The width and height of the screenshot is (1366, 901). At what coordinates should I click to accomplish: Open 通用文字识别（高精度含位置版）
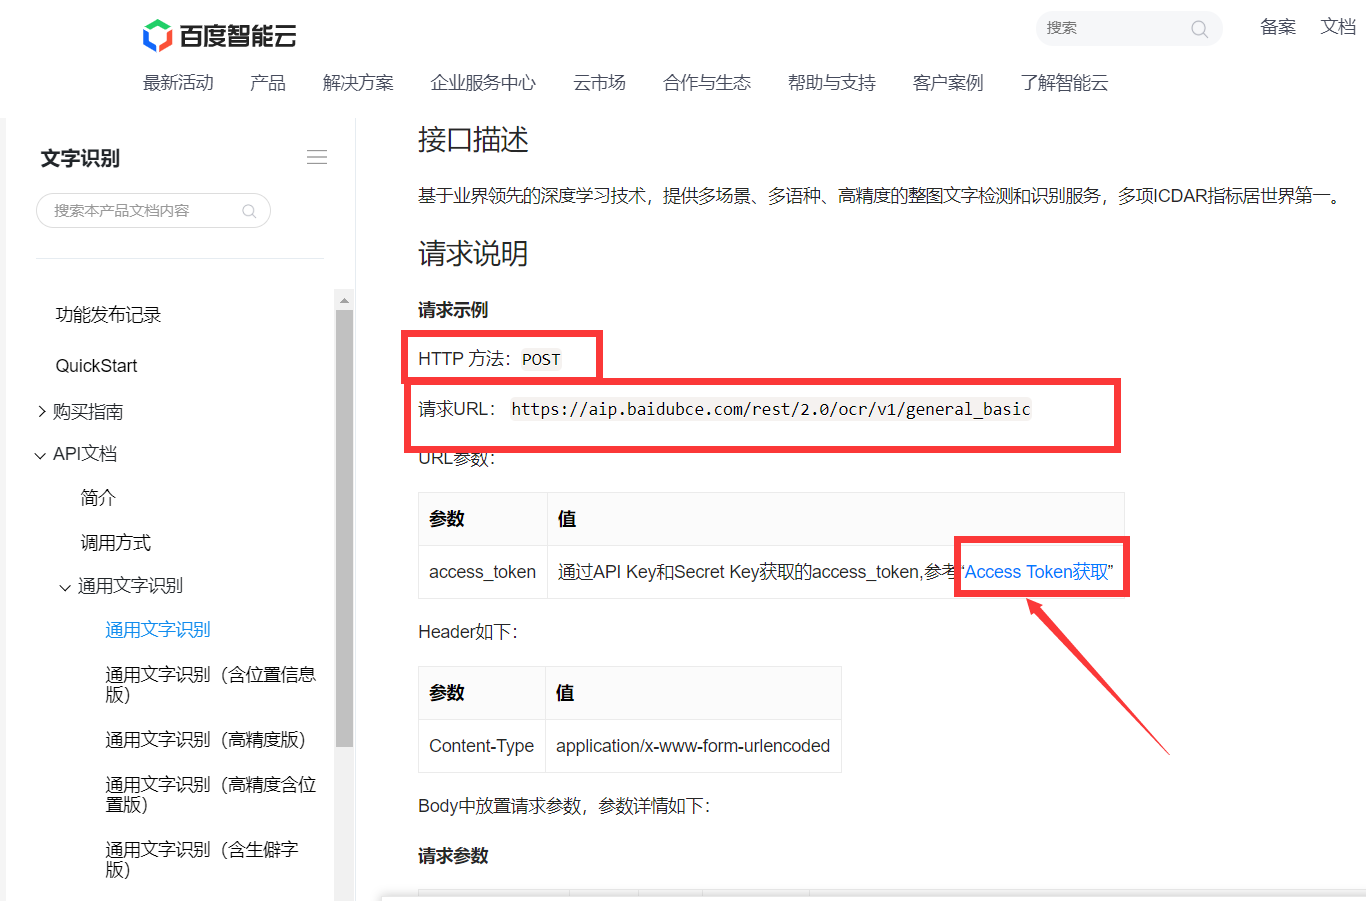click(x=210, y=794)
